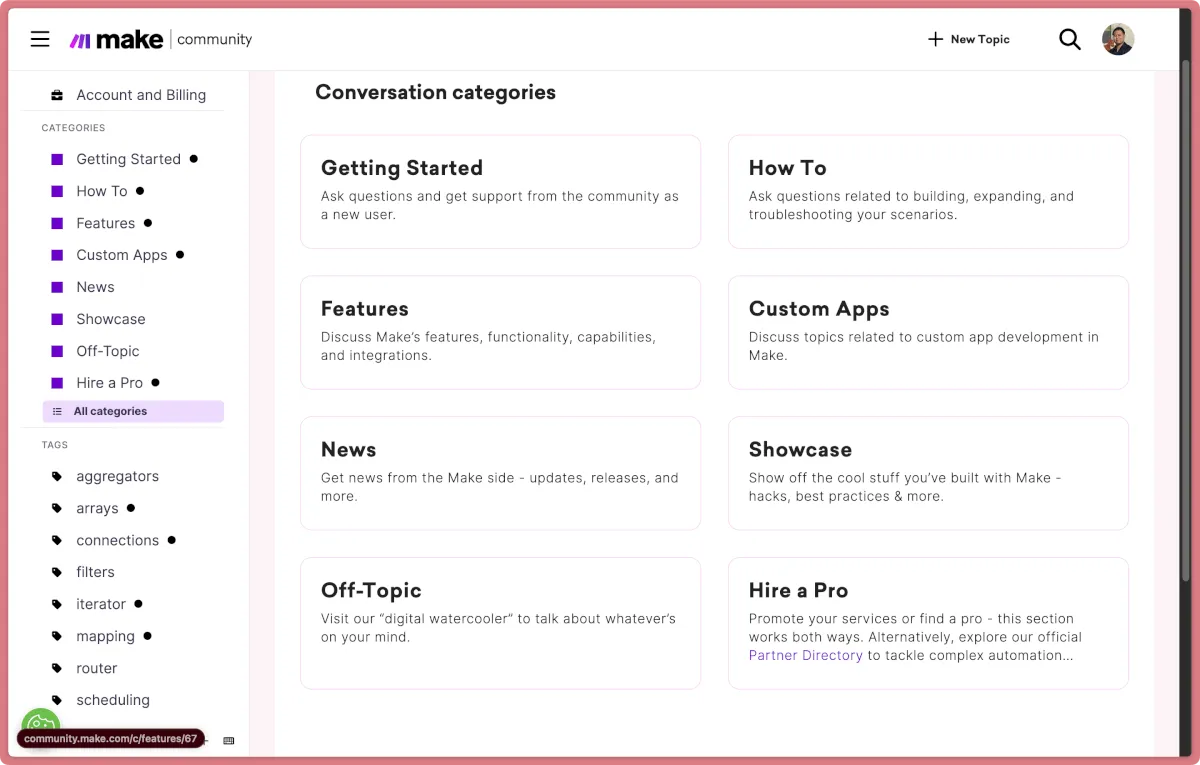Click purple square icon next to sidebar Showcase

(57, 319)
